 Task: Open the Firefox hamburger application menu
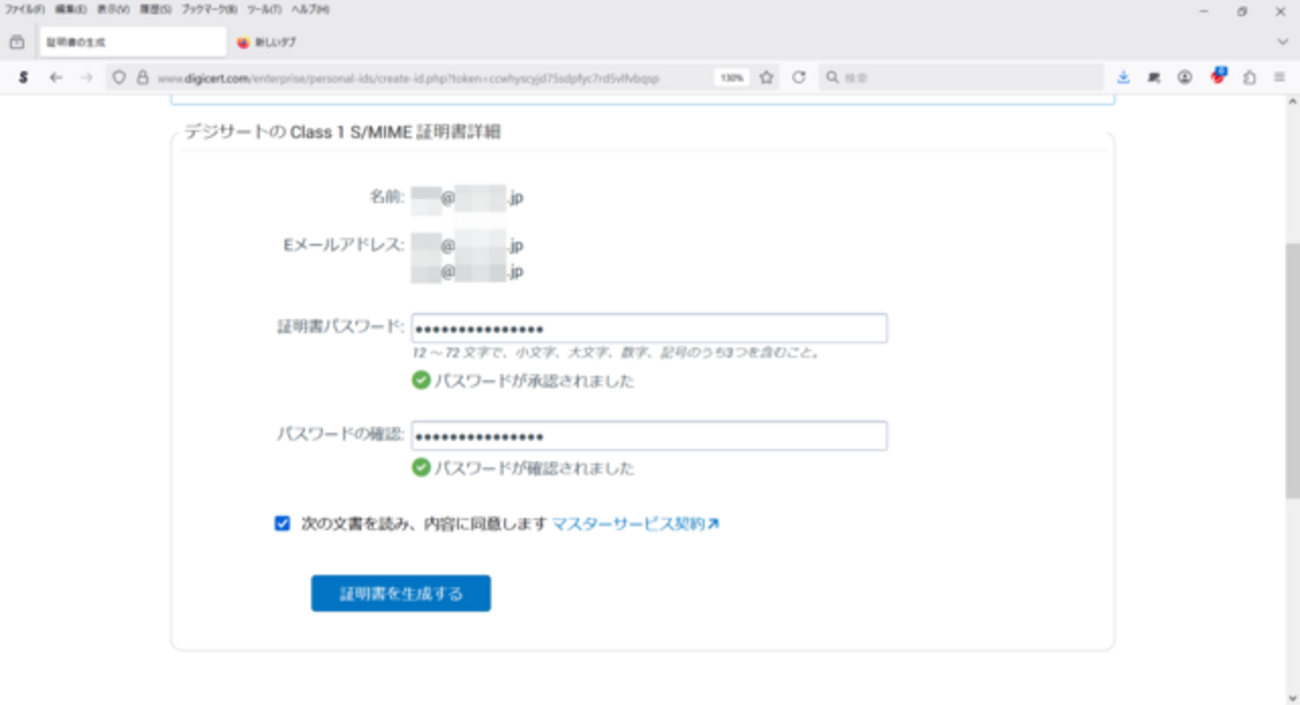(1280, 77)
